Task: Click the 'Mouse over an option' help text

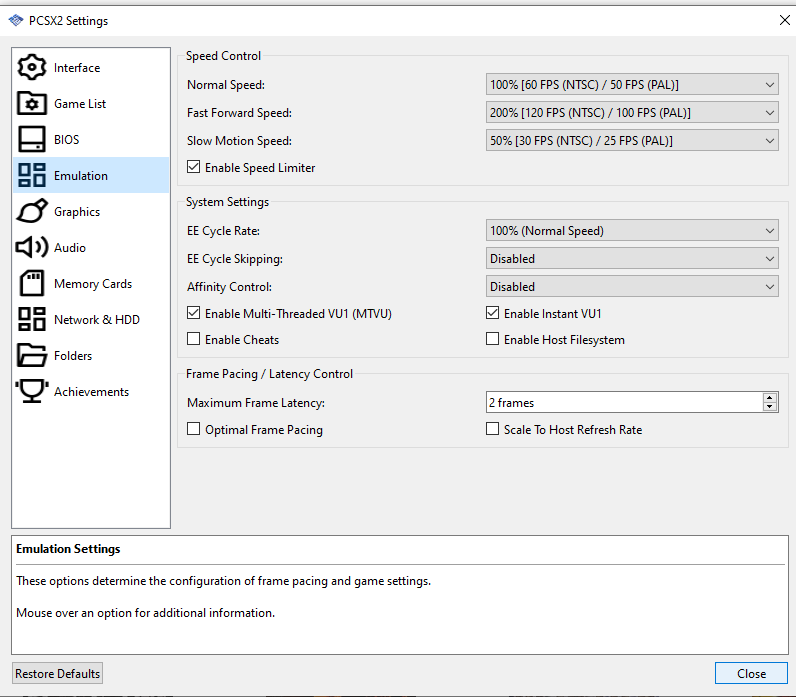Action: (x=146, y=613)
